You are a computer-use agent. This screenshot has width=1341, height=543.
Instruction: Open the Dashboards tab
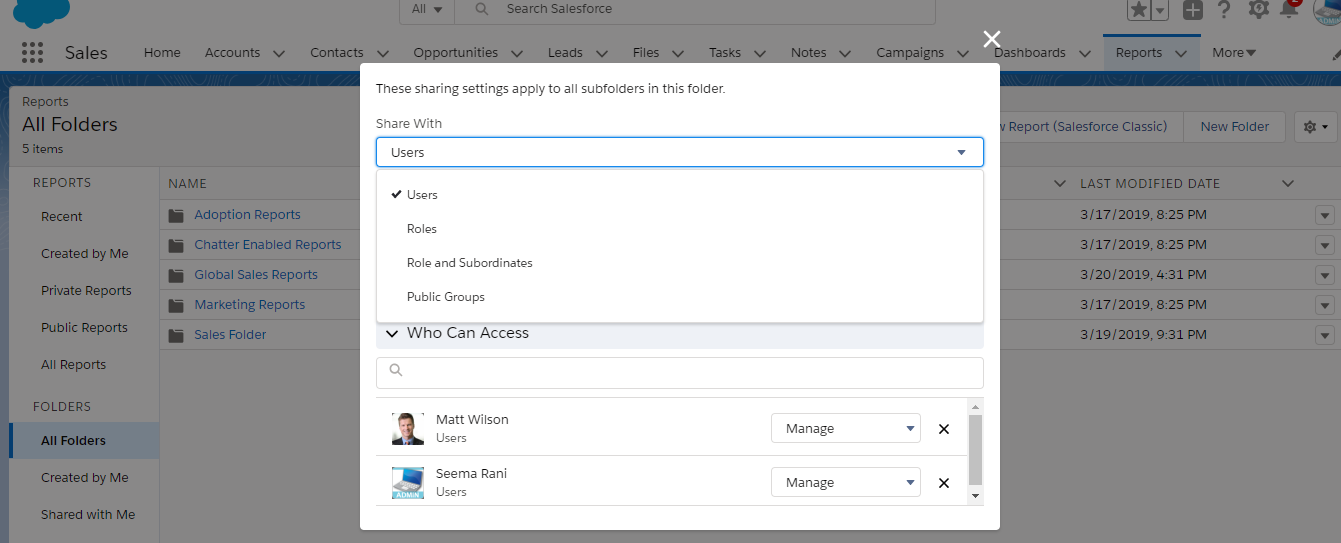1030,52
